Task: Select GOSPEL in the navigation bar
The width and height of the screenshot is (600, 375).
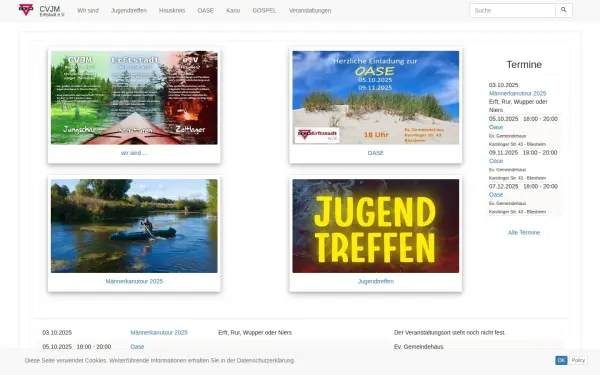Action: tap(264, 11)
